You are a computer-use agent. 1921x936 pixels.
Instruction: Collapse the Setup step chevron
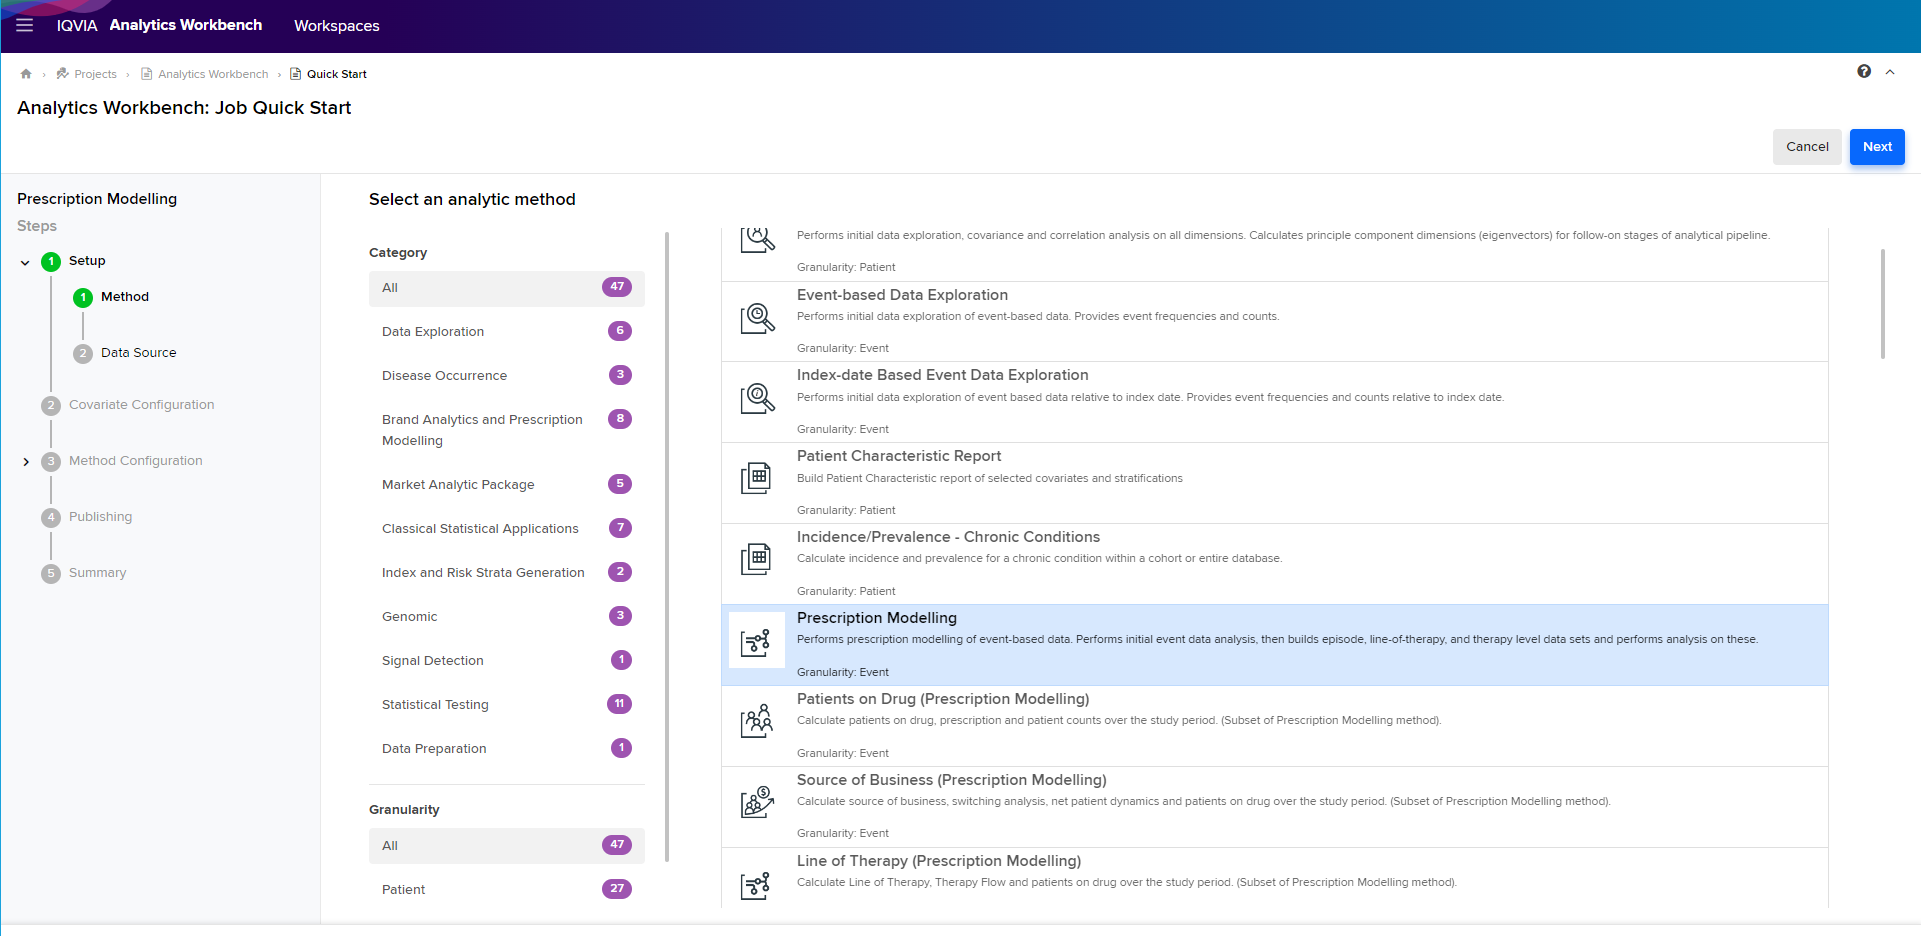pos(25,263)
